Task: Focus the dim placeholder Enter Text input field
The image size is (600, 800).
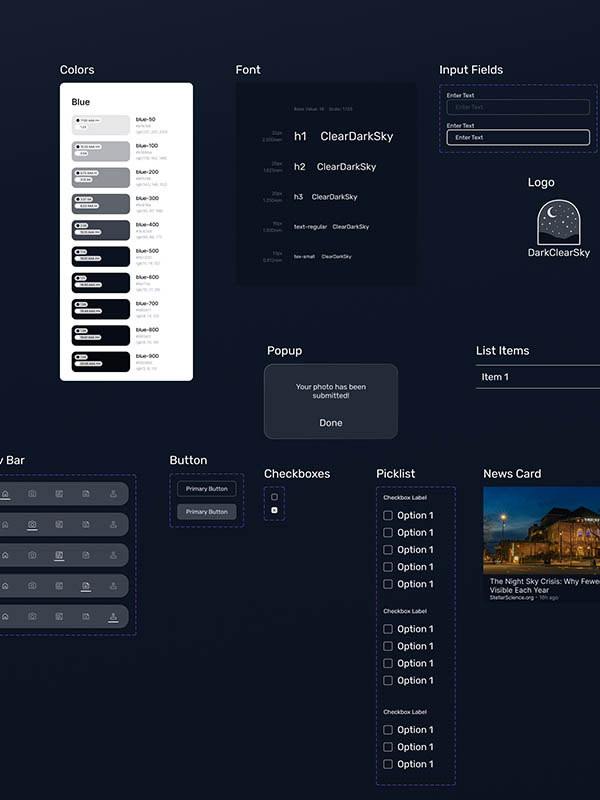Action: [x=518, y=107]
